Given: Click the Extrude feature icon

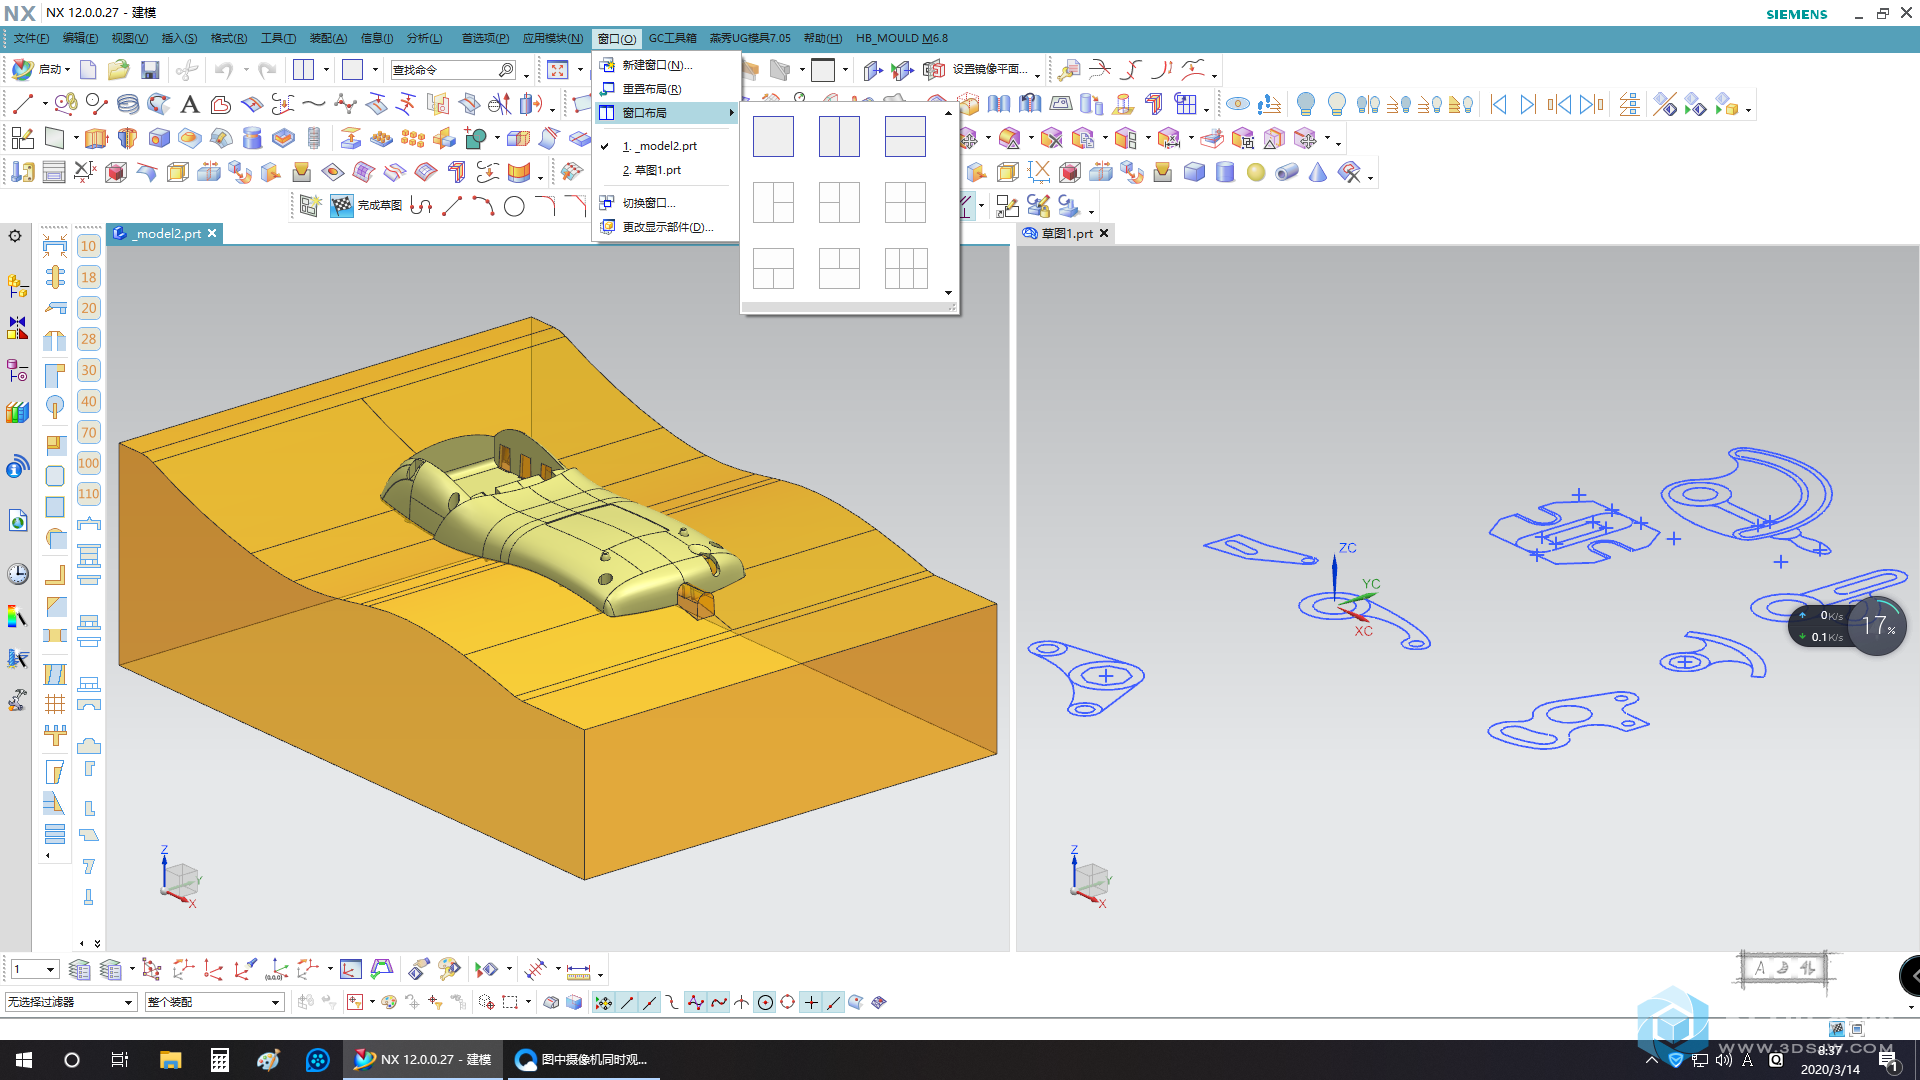Looking at the screenshot, I should click(x=96, y=138).
